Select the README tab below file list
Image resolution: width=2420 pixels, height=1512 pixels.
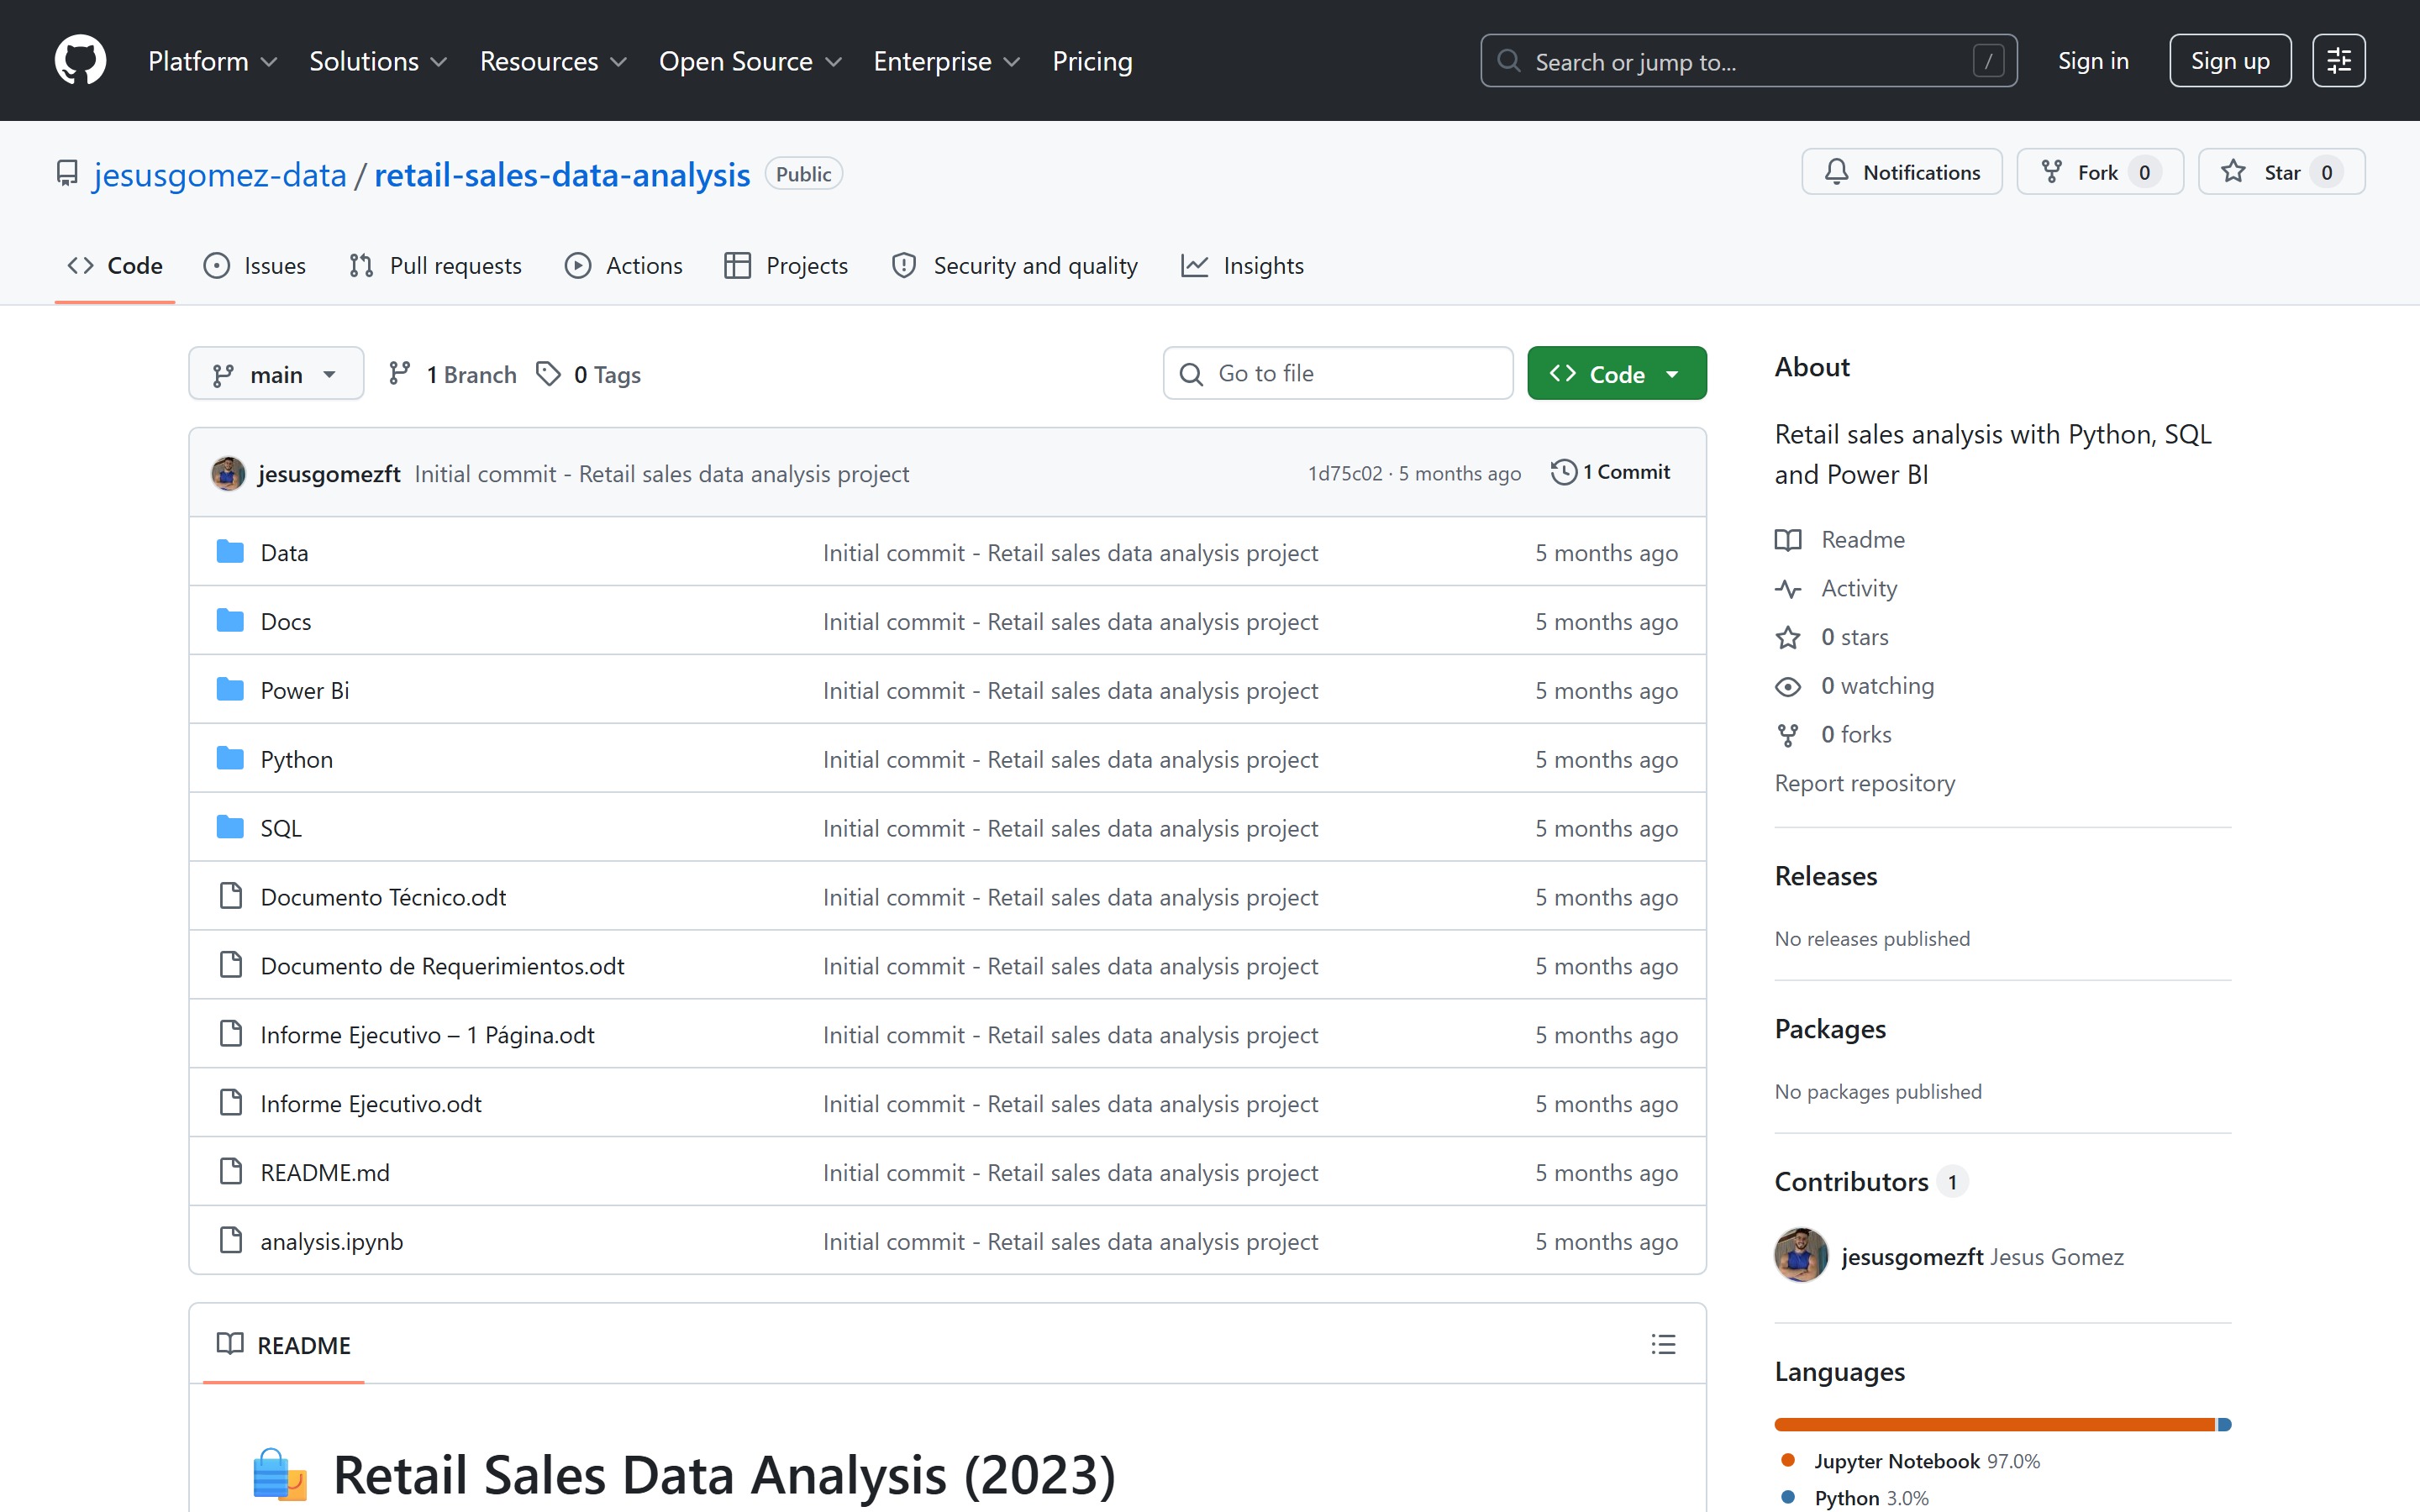pyautogui.click(x=284, y=1345)
